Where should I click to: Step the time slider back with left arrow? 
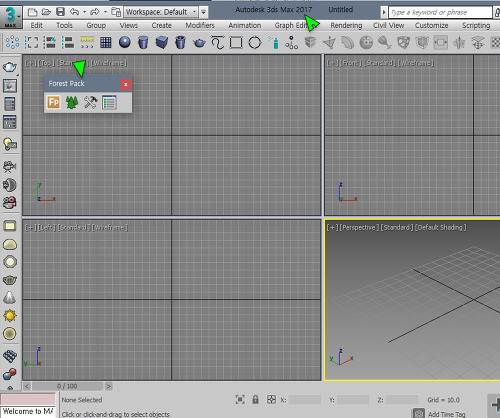pos(27,386)
